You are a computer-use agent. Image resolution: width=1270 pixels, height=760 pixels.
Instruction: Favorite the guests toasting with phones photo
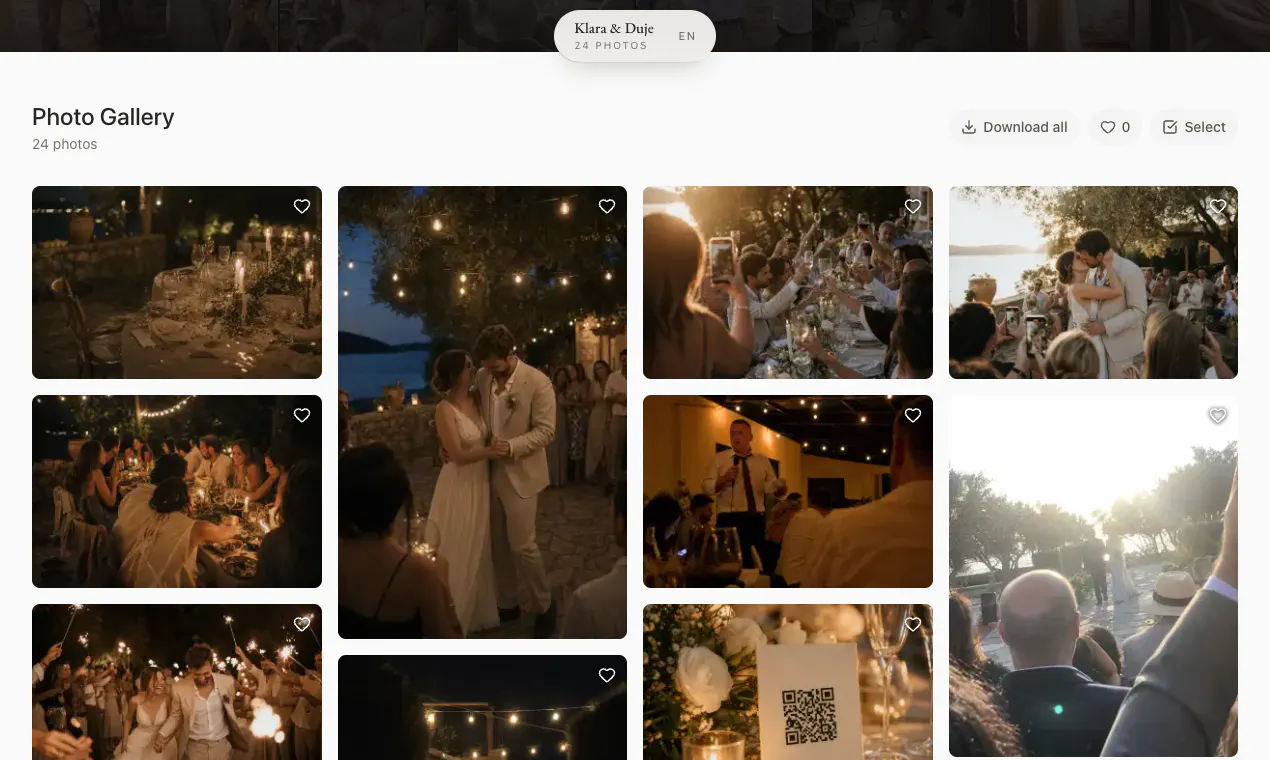pos(913,206)
